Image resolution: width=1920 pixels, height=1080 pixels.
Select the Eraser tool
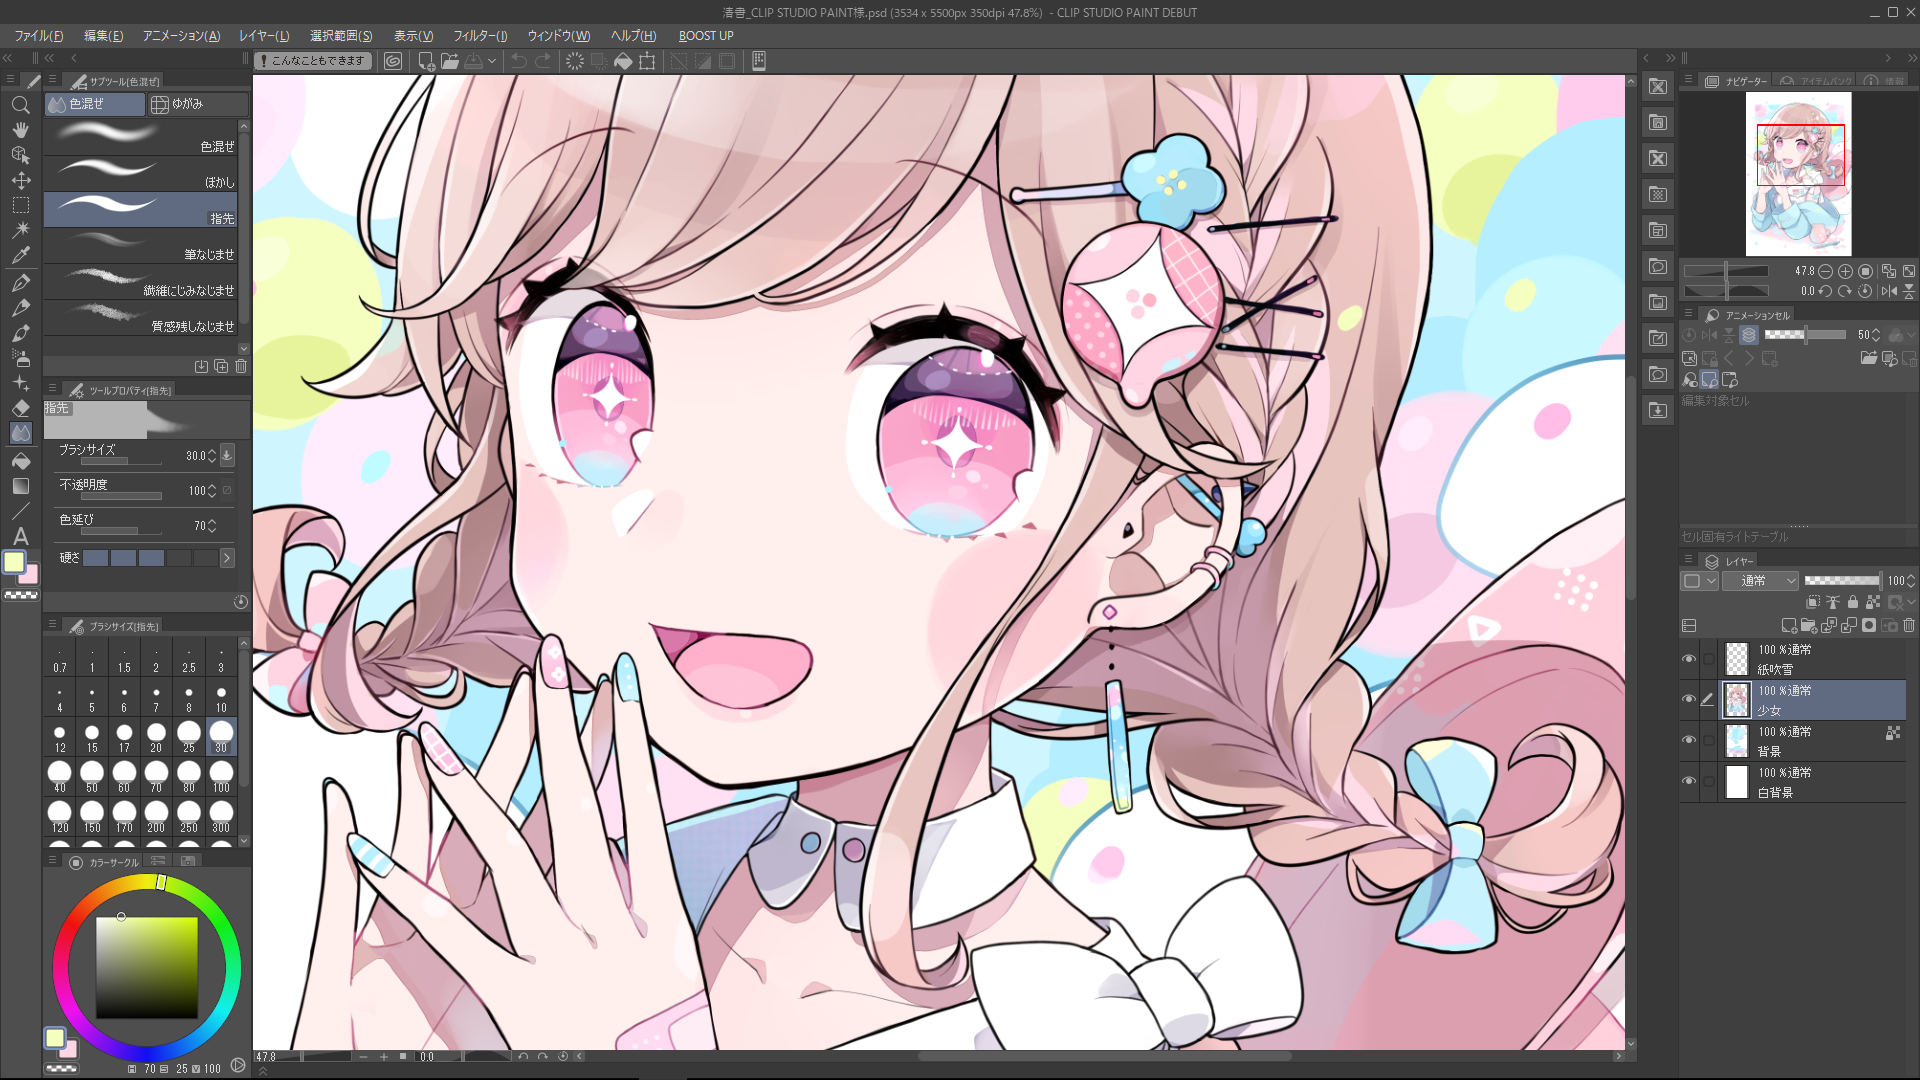(x=20, y=408)
